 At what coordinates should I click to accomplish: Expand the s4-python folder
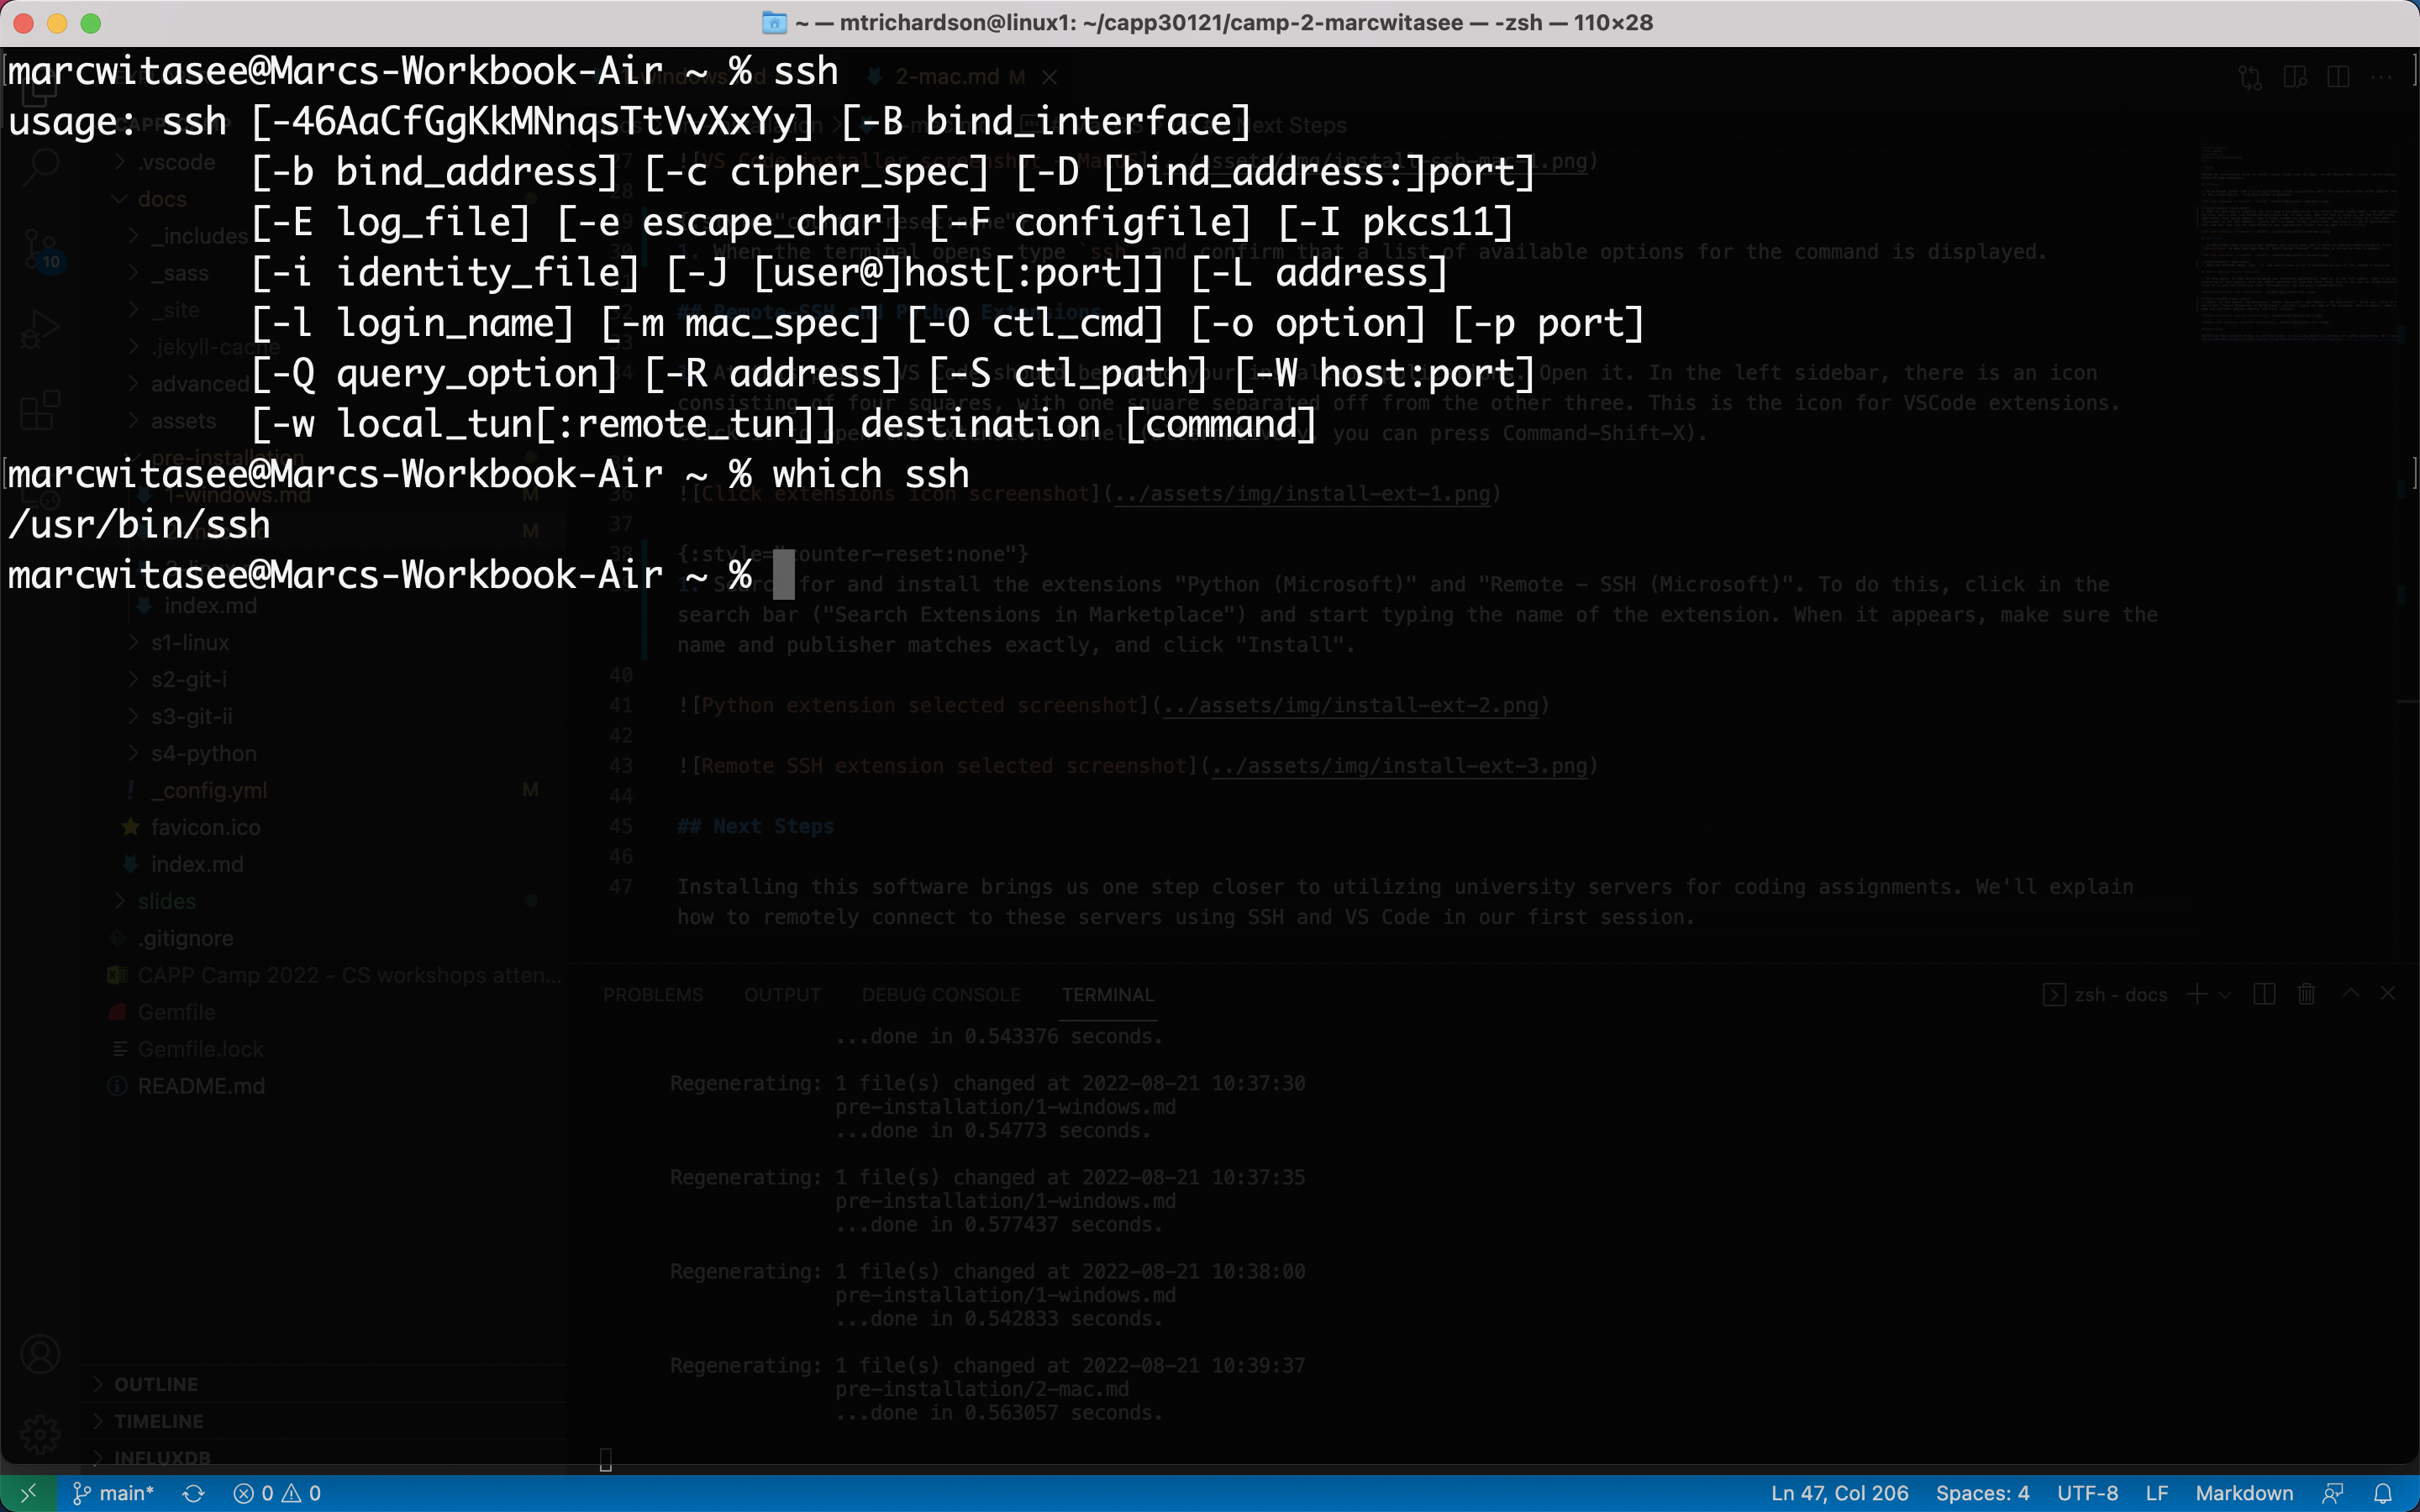coord(203,753)
